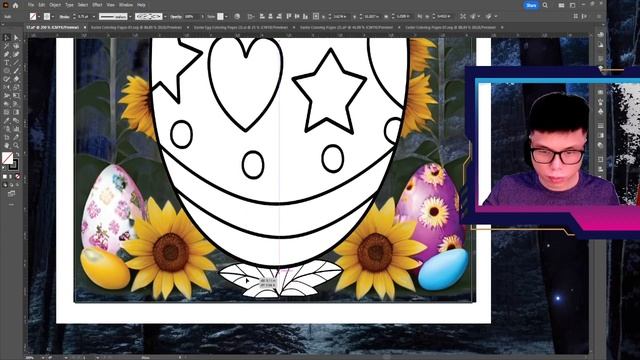Pick the Type tool
This screenshot has width=640, height=360.
click(7, 62)
